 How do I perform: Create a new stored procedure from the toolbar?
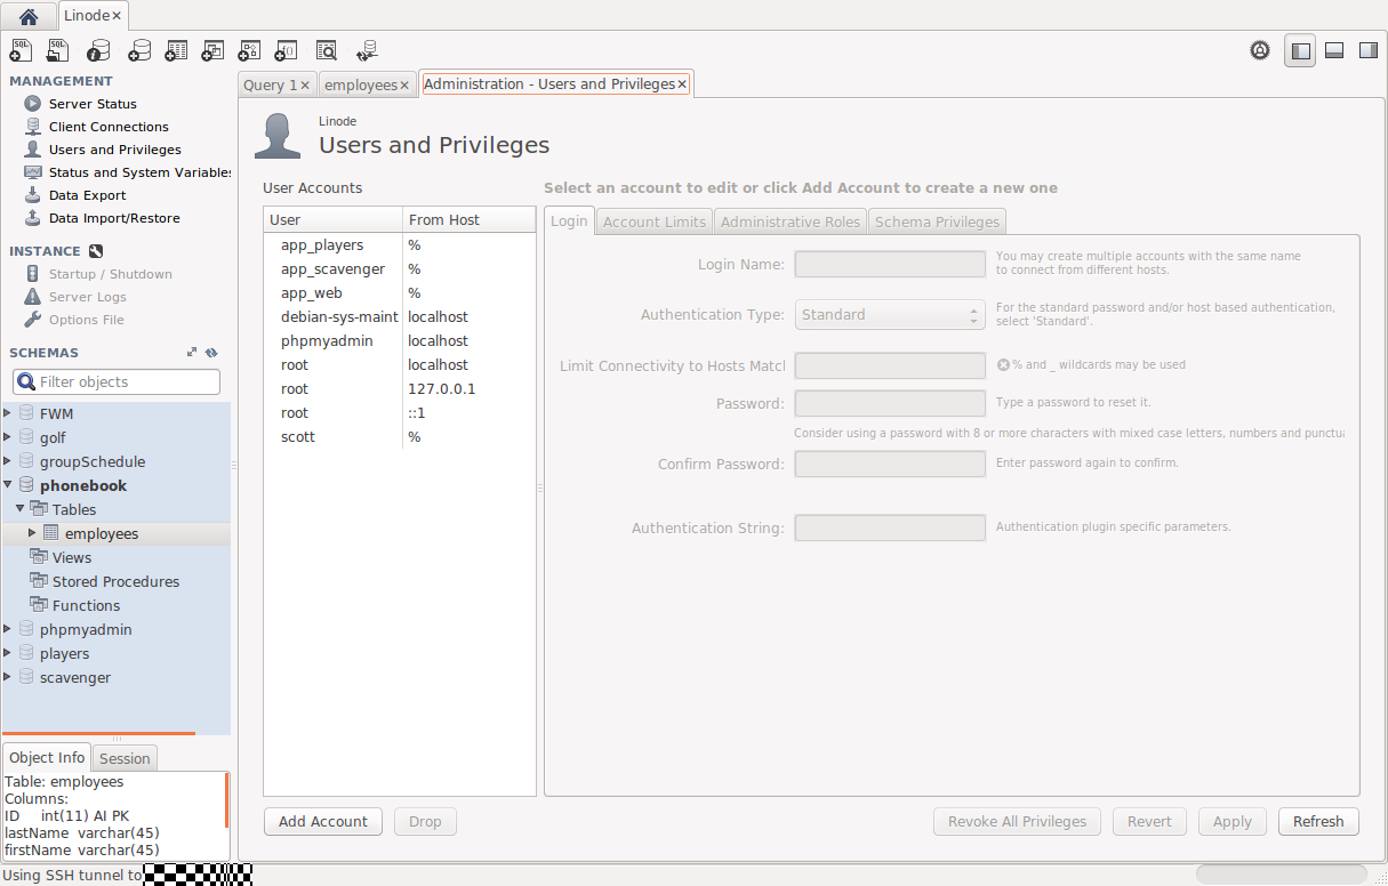point(249,50)
